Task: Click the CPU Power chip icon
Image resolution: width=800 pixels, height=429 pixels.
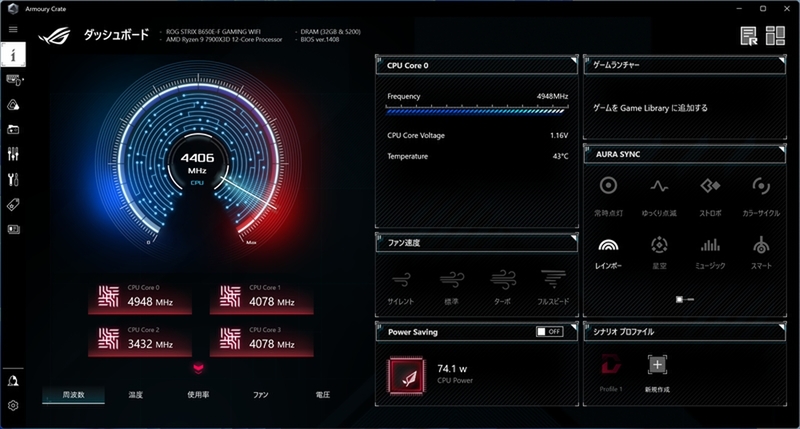Action: tap(406, 376)
